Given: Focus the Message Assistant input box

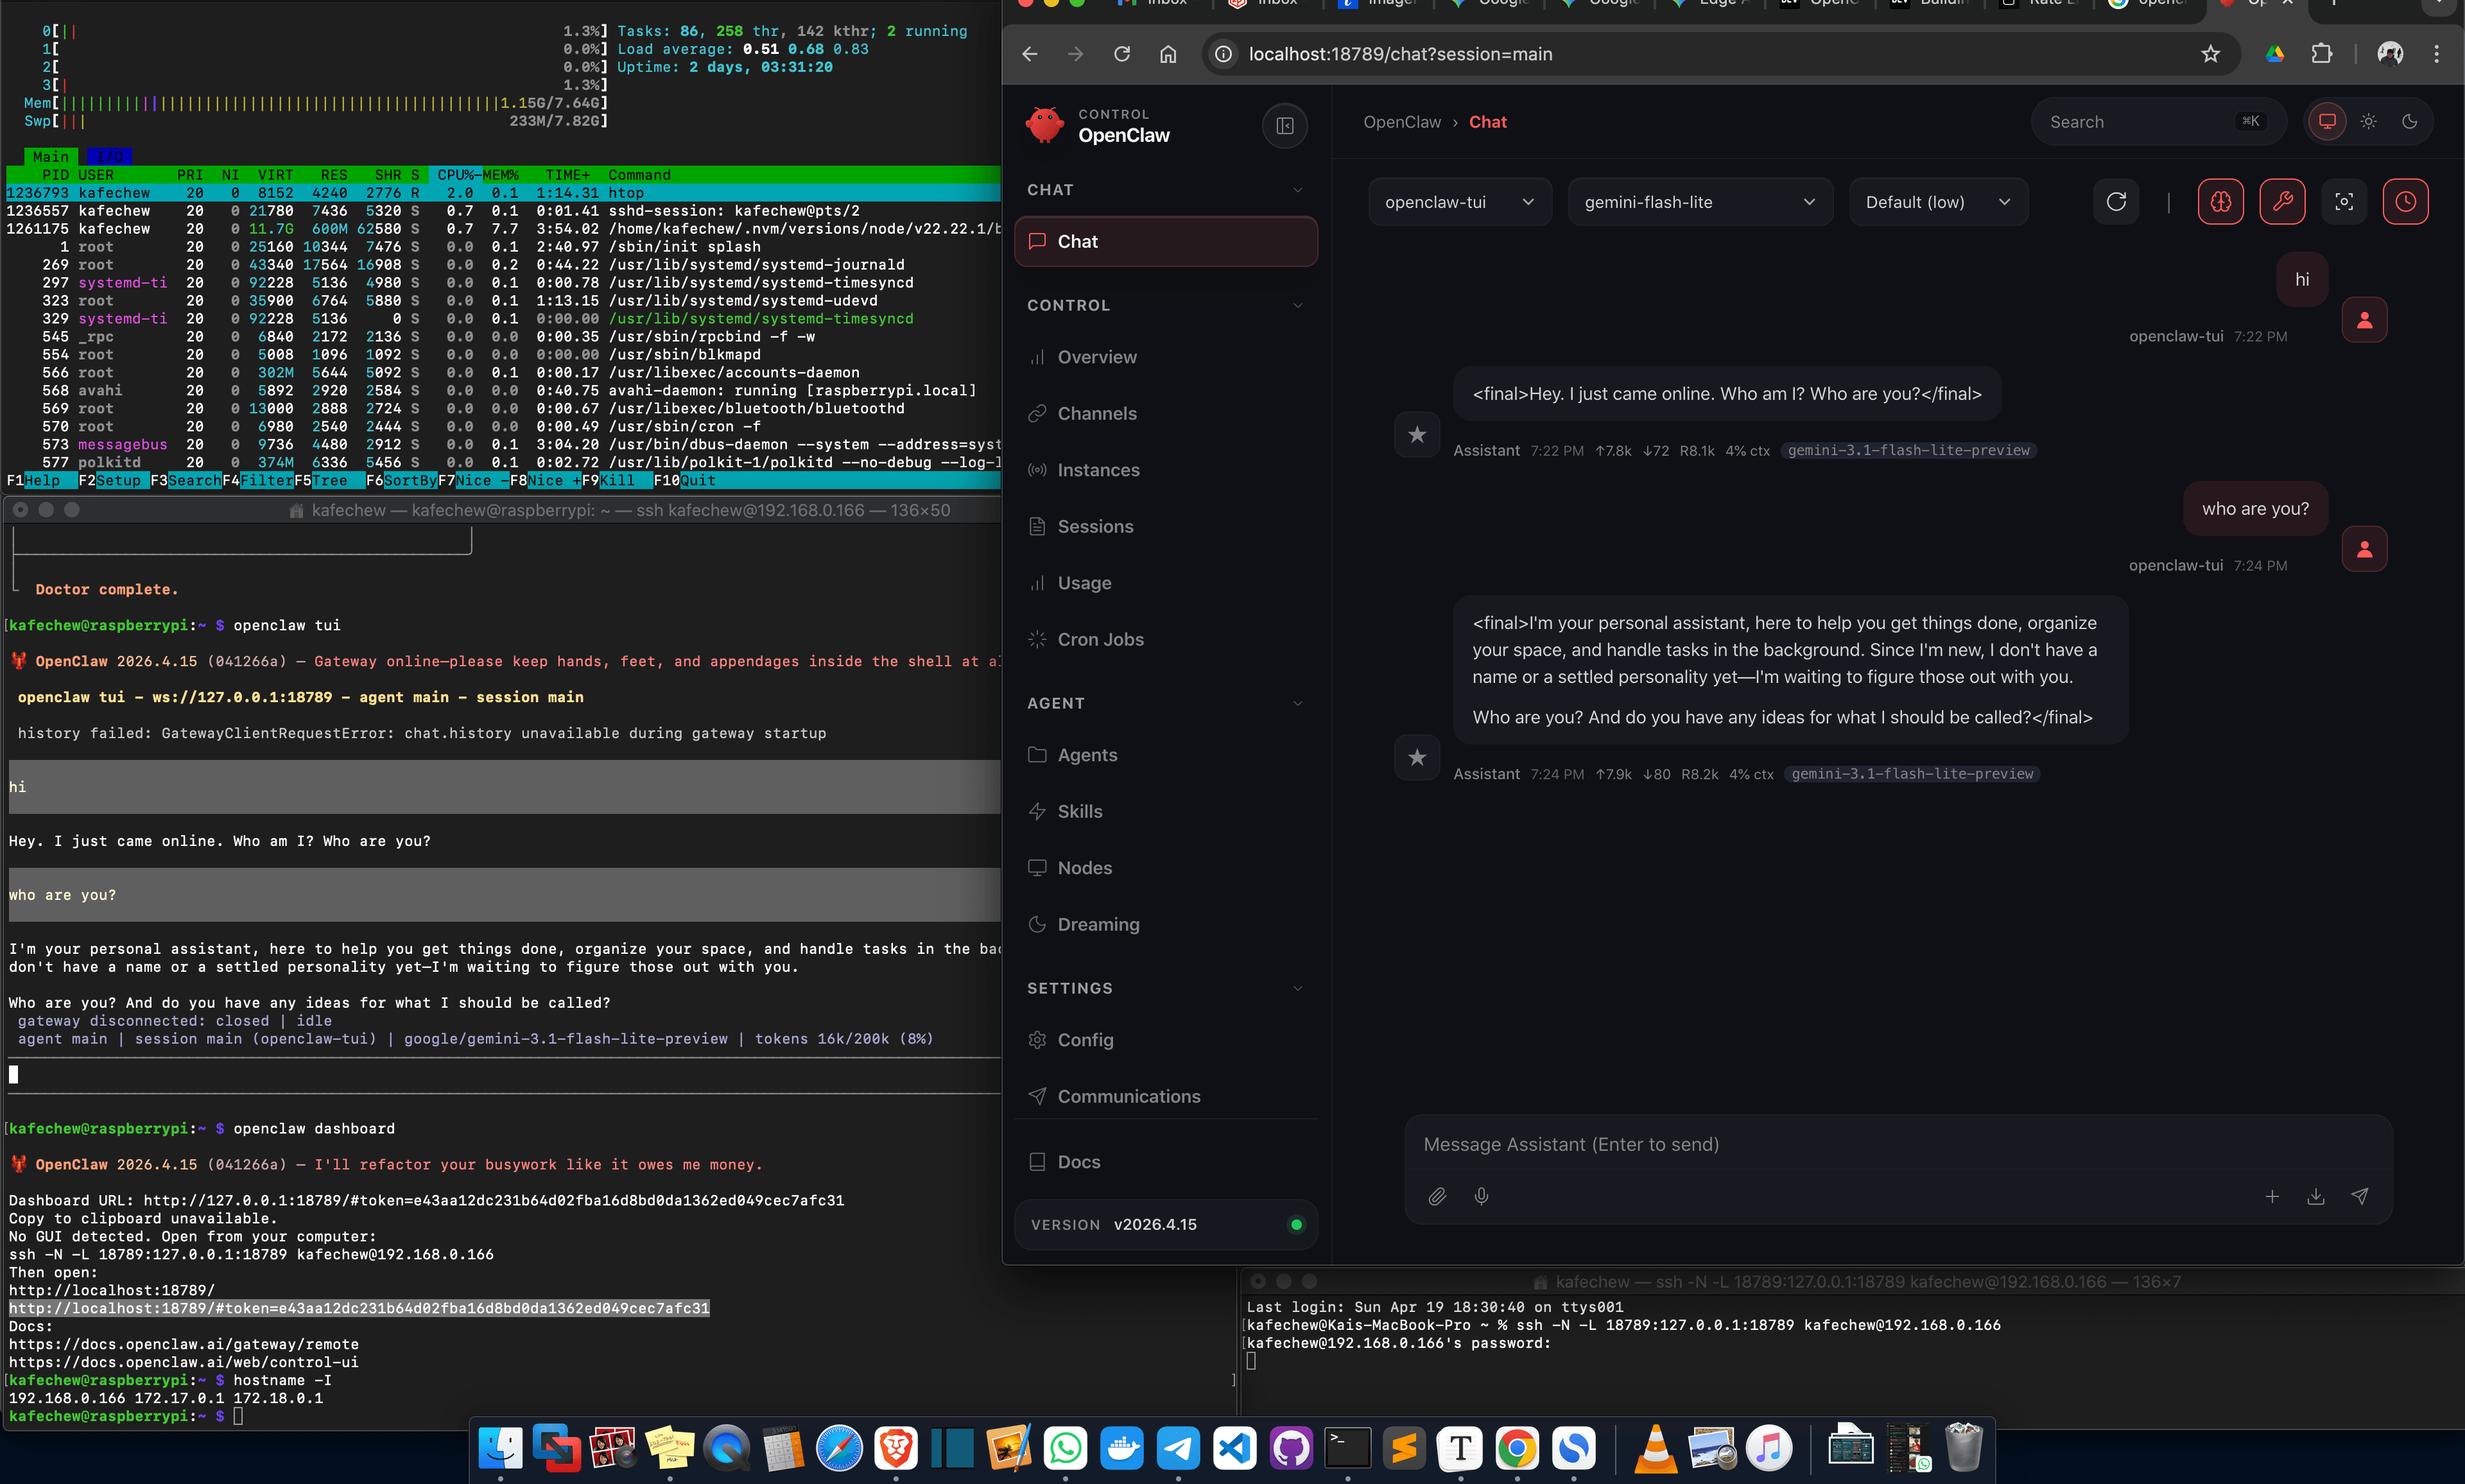Looking at the screenshot, I should pyautogui.click(x=1898, y=1145).
